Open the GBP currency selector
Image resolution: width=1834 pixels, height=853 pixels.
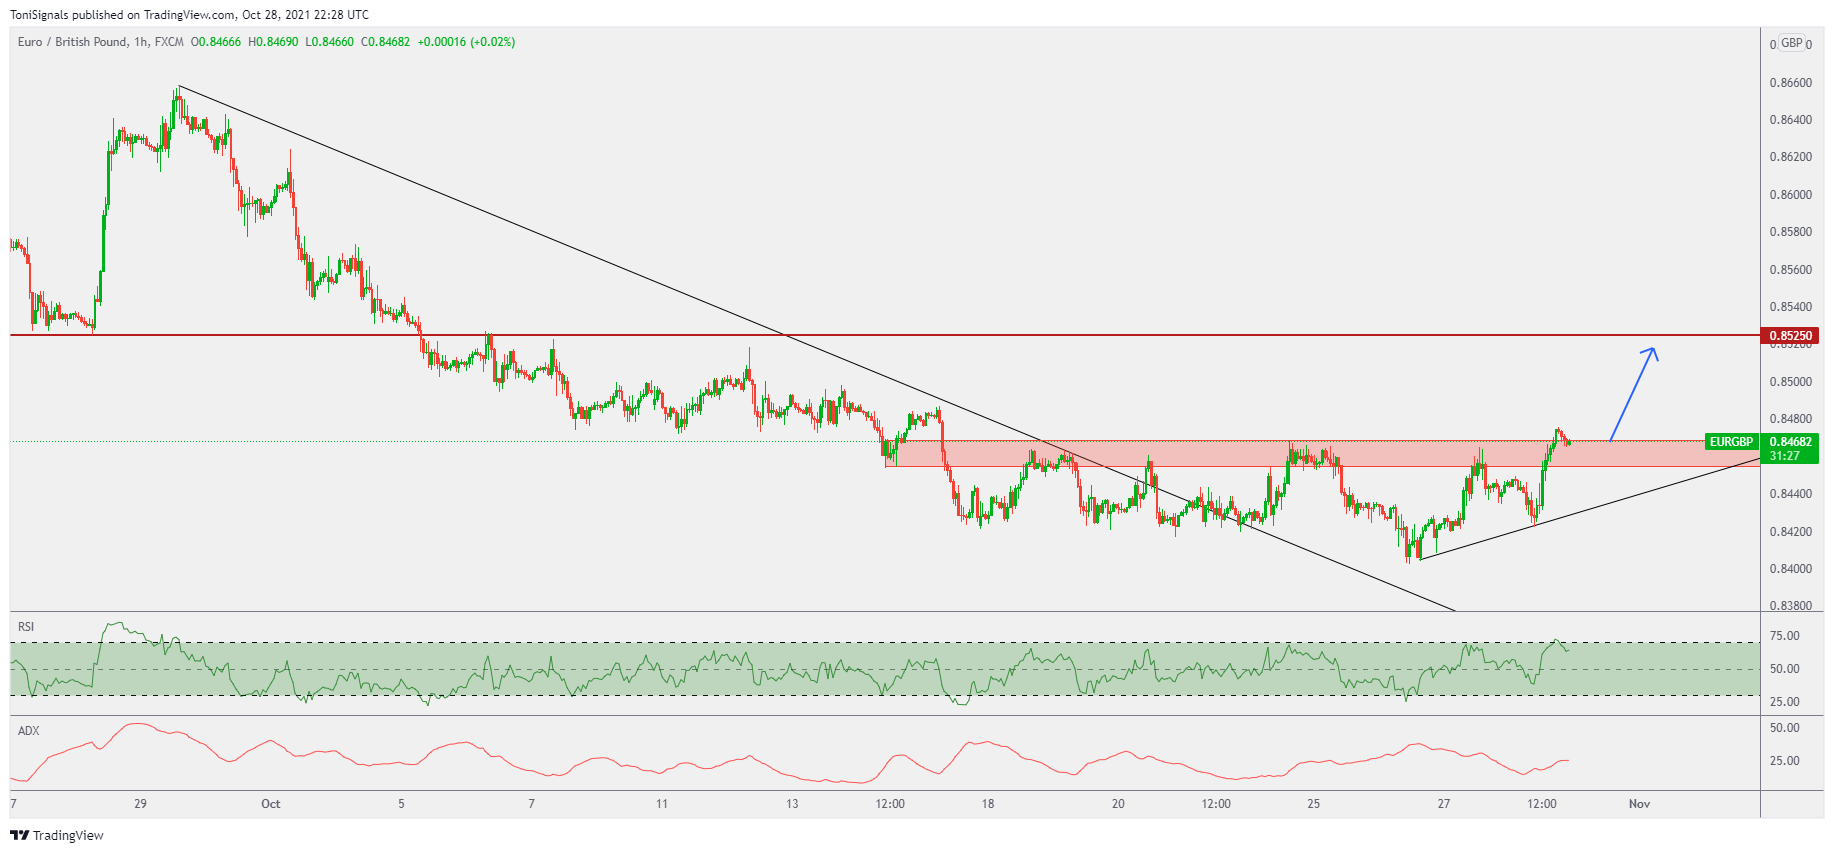click(x=1791, y=43)
